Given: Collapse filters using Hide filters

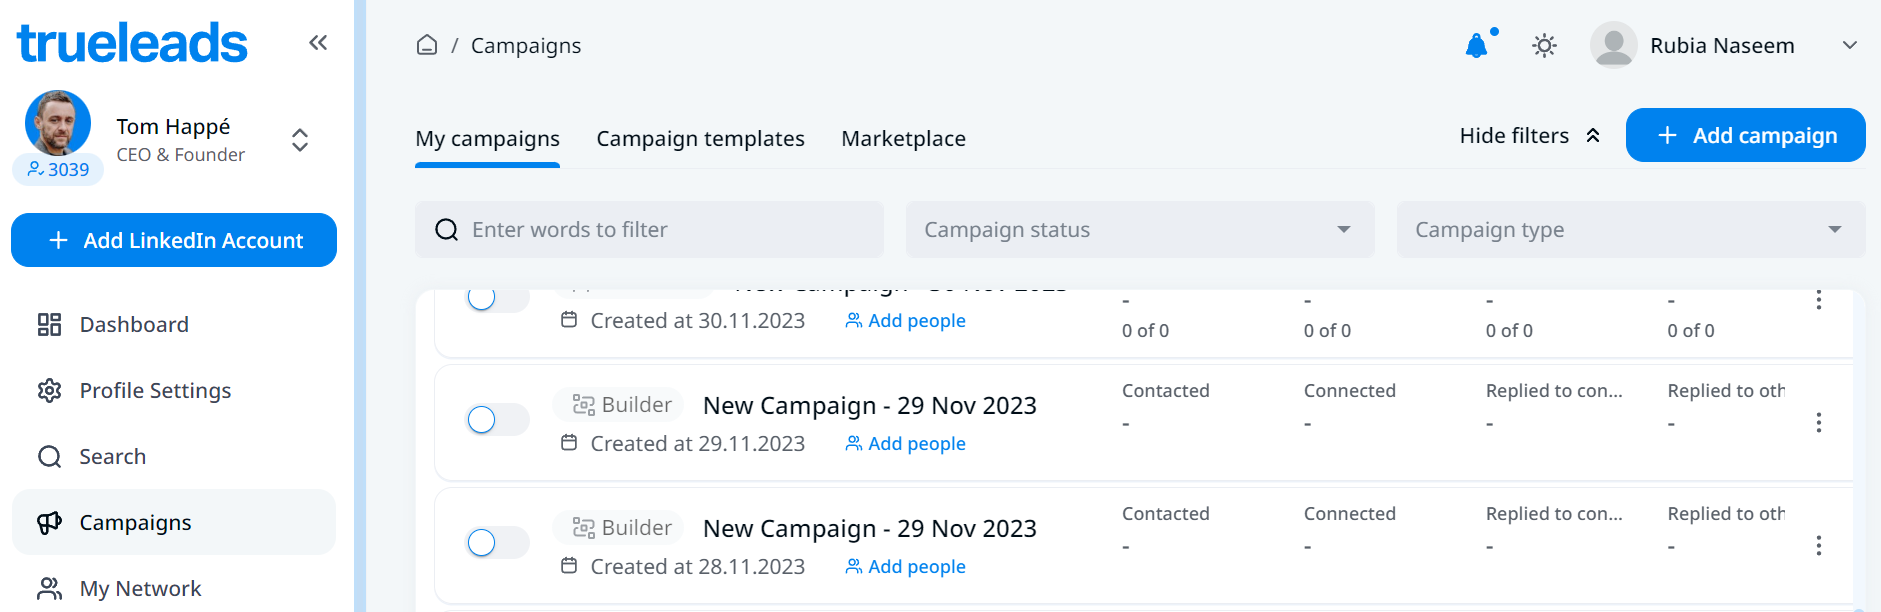Looking at the screenshot, I should (x=1529, y=136).
